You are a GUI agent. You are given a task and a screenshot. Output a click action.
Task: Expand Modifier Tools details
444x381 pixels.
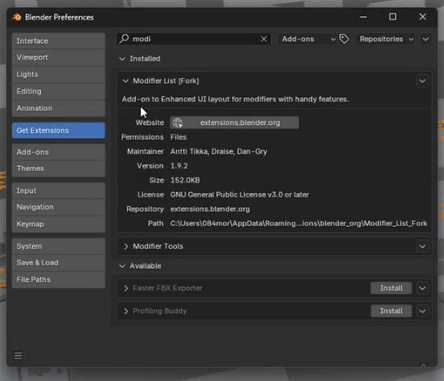tap(126, 246)
